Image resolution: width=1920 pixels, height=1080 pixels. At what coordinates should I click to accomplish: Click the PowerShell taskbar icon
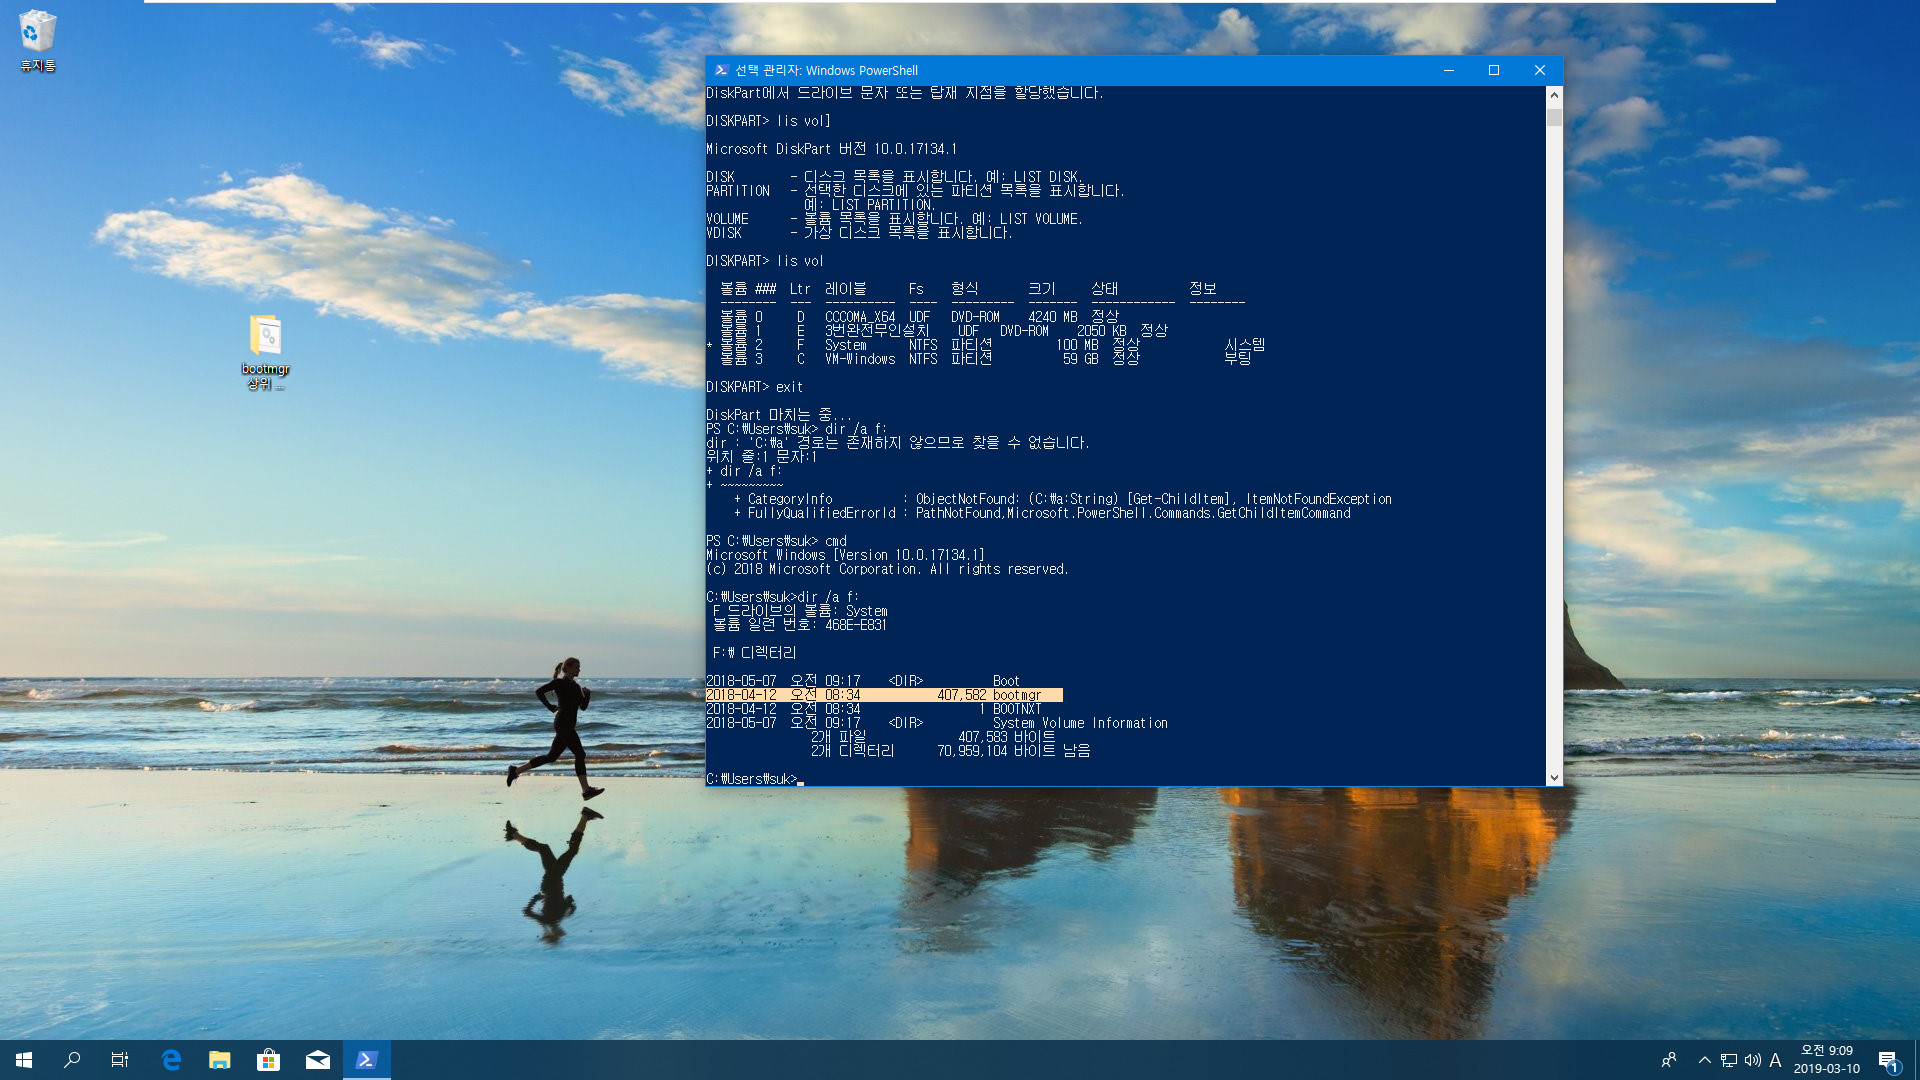coord(367,1059)
